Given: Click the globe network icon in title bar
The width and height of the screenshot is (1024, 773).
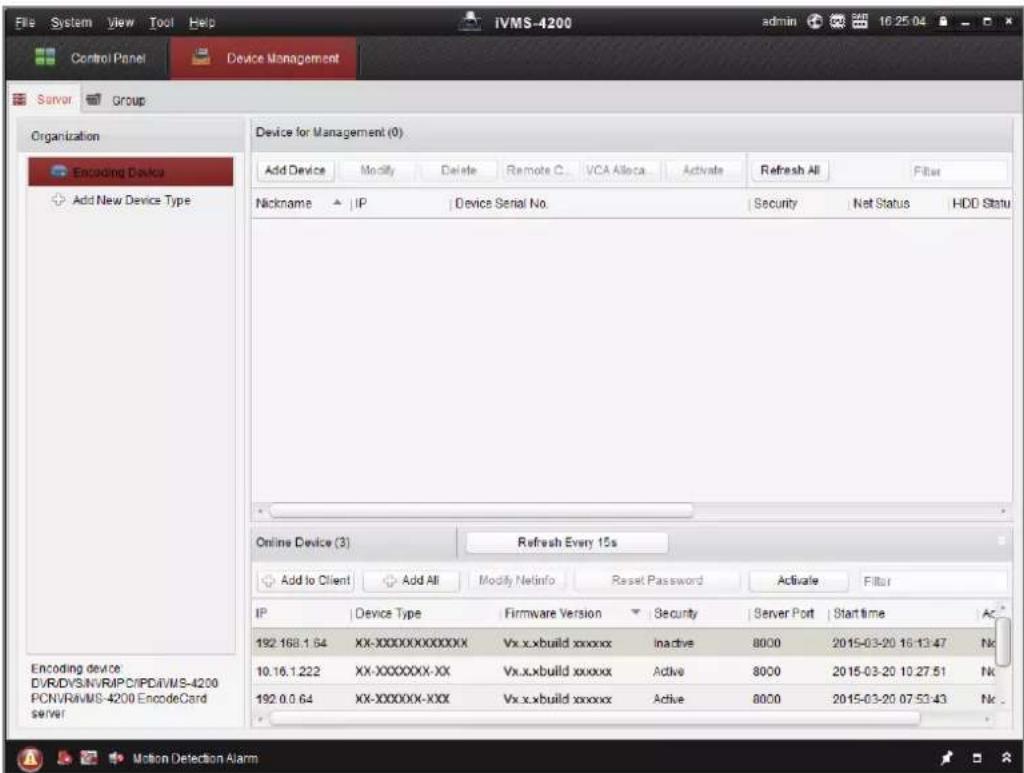Looking at the screenshot, I should tap(814, 22).
